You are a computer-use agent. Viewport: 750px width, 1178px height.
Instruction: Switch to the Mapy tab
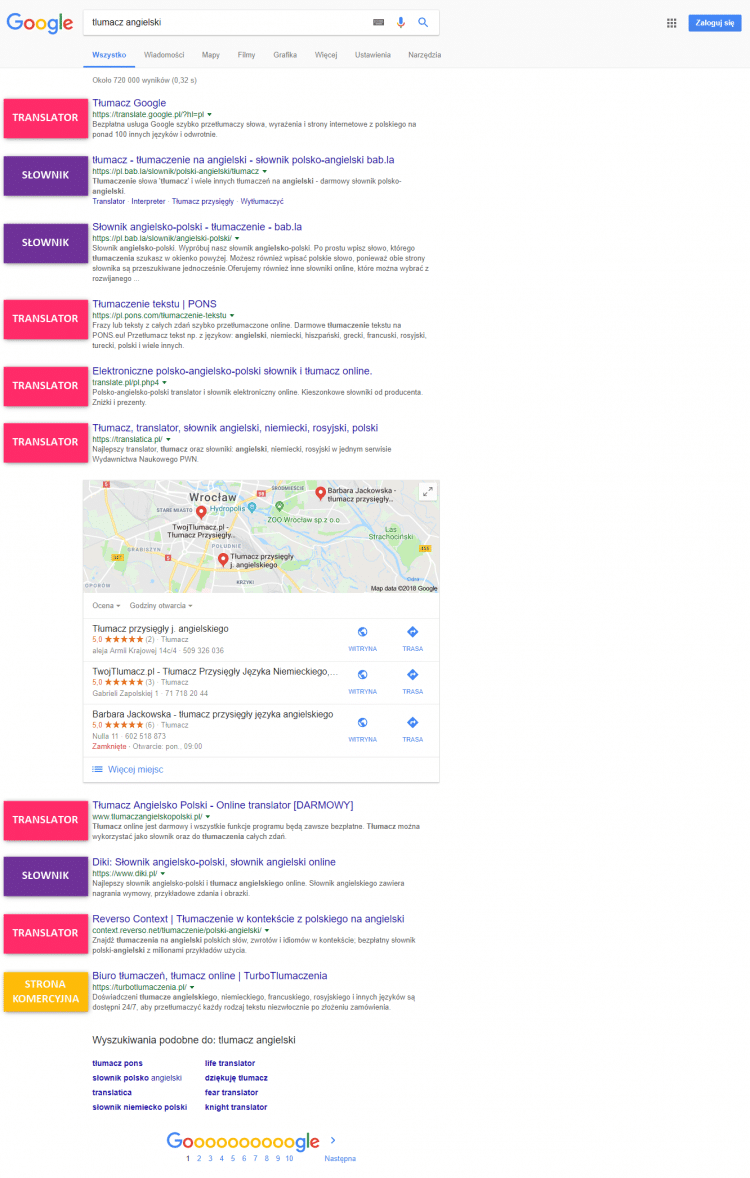pos(210,55)
